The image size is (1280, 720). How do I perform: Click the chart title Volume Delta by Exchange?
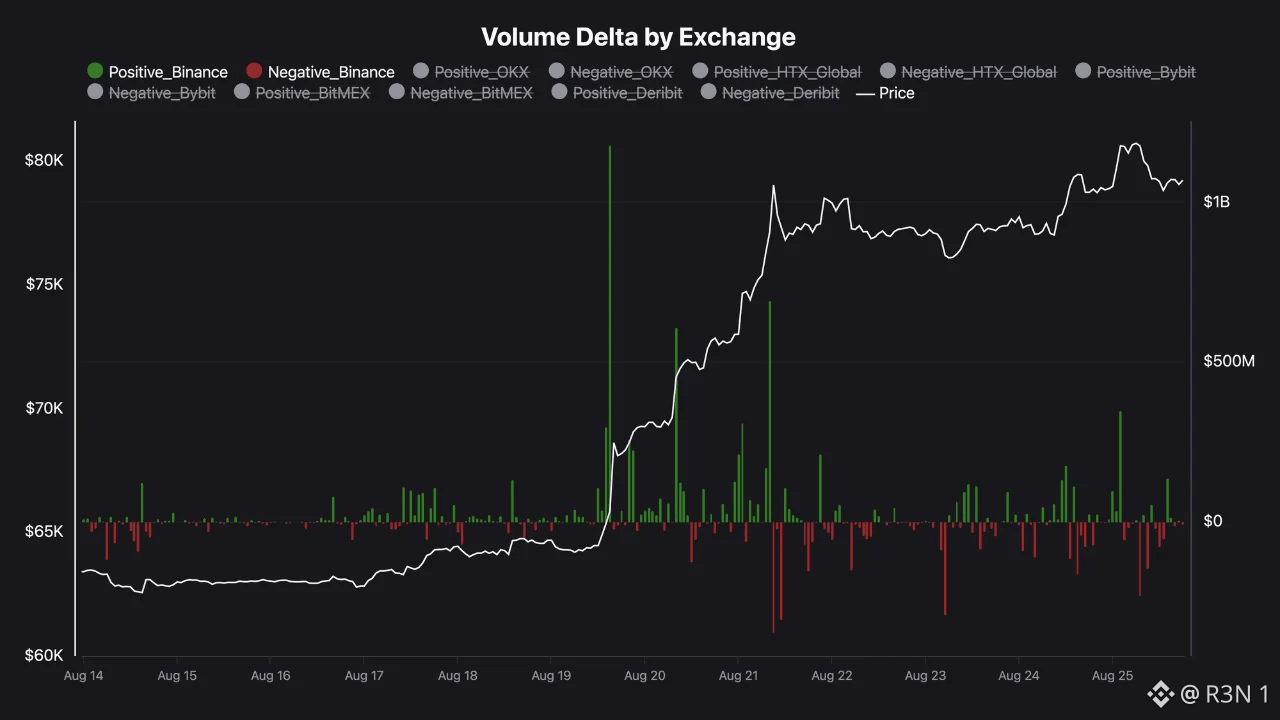coord(639,37)
